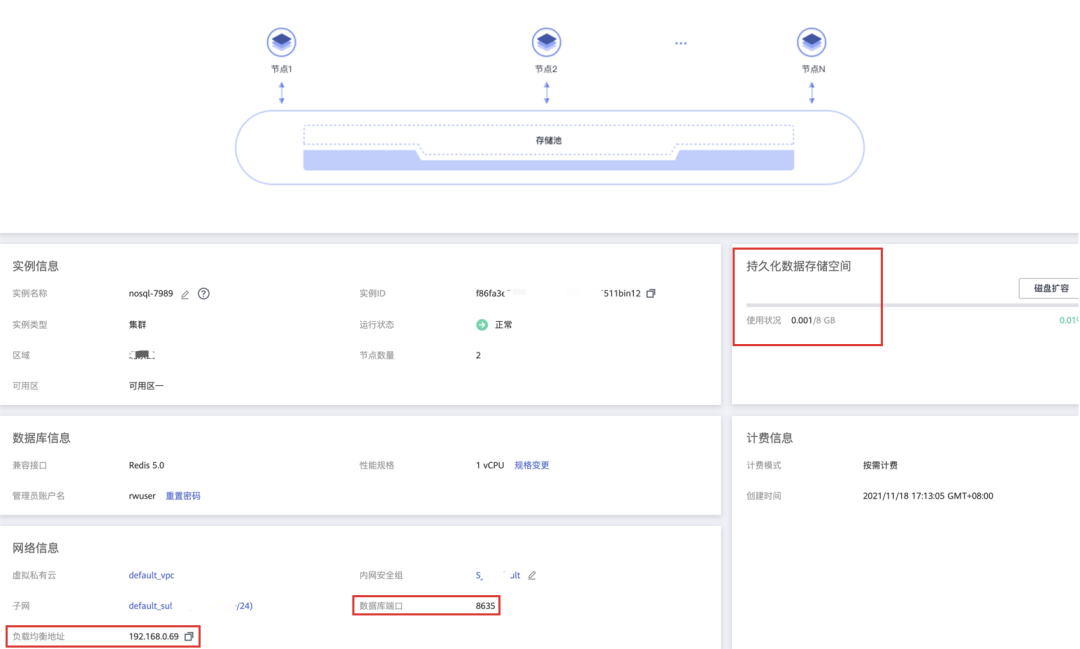The height and width of the screenshot is (649, 1080).
Task: Click the 节点N node icon
Action: [x=811, y=42]
